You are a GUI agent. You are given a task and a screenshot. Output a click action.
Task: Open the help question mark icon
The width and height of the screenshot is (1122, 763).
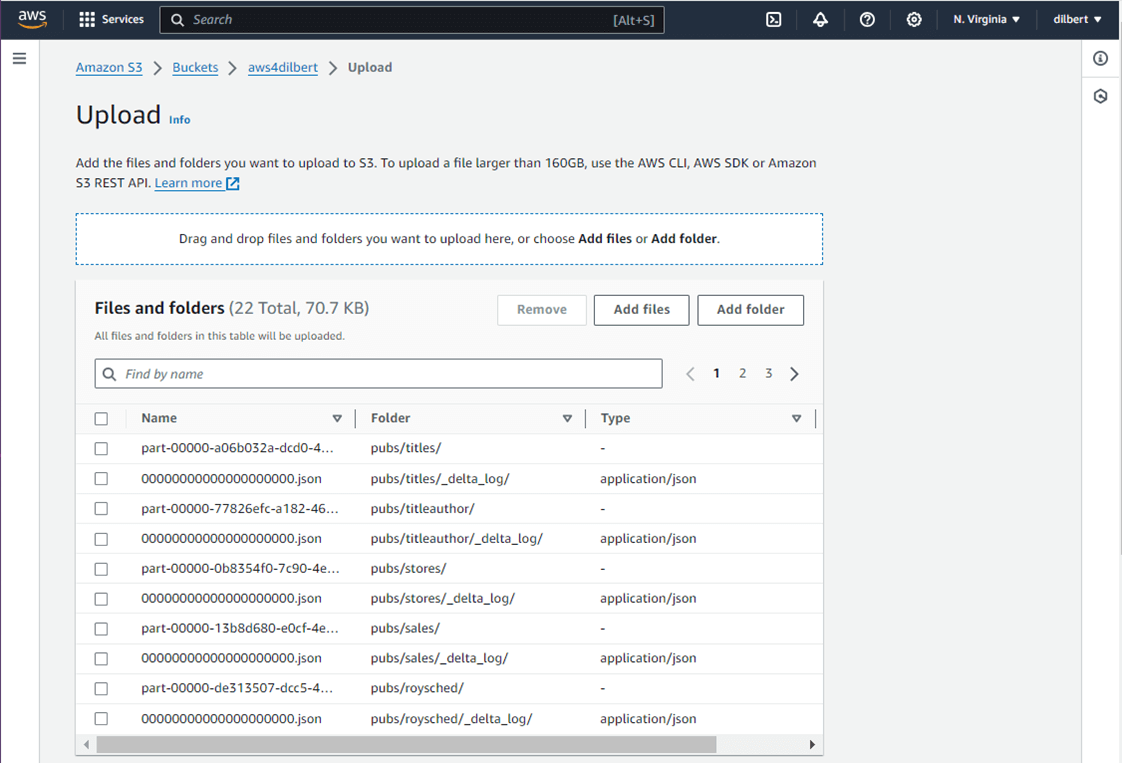867,19
